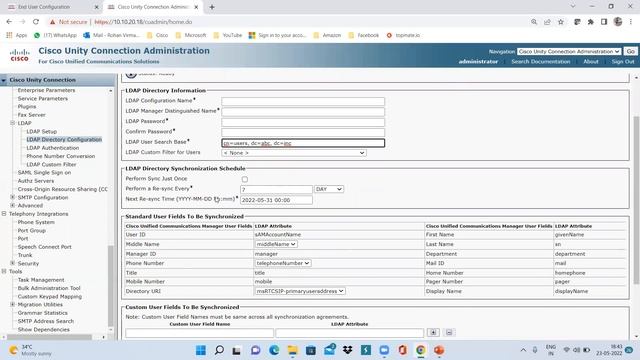This screenshot has width=640, height=360.
Task: Open taskbar Search magnifier
Action: coord(219,350)
